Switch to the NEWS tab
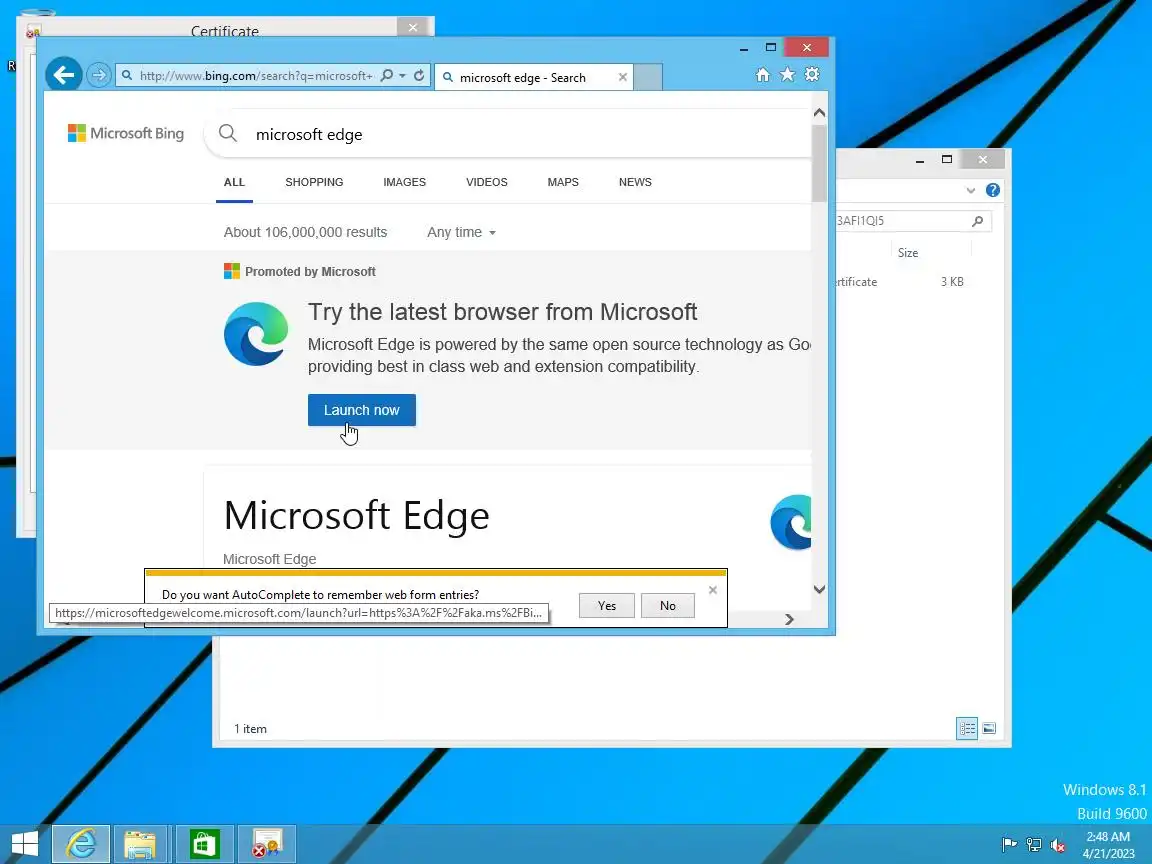The width and height of the screenshot is (1152, 864). [635, 182]
